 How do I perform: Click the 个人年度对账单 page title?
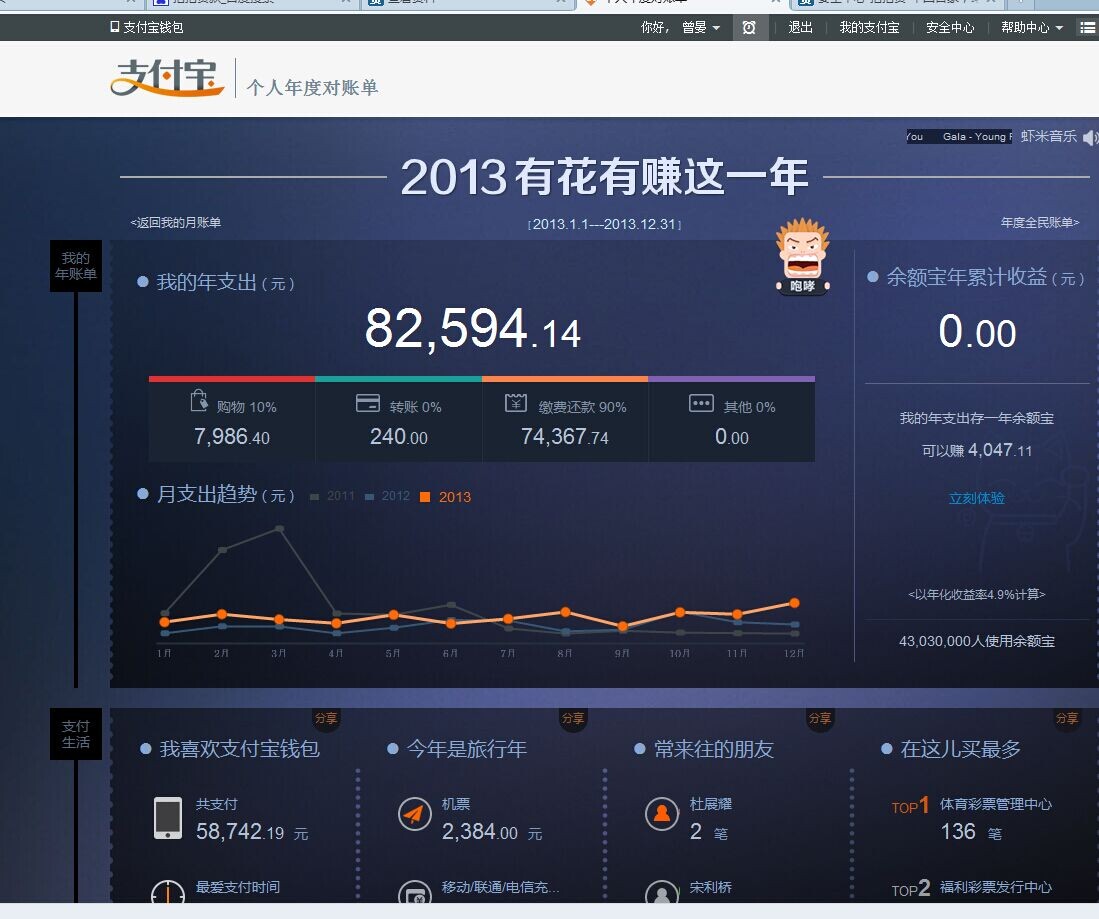tap(313, 88)
